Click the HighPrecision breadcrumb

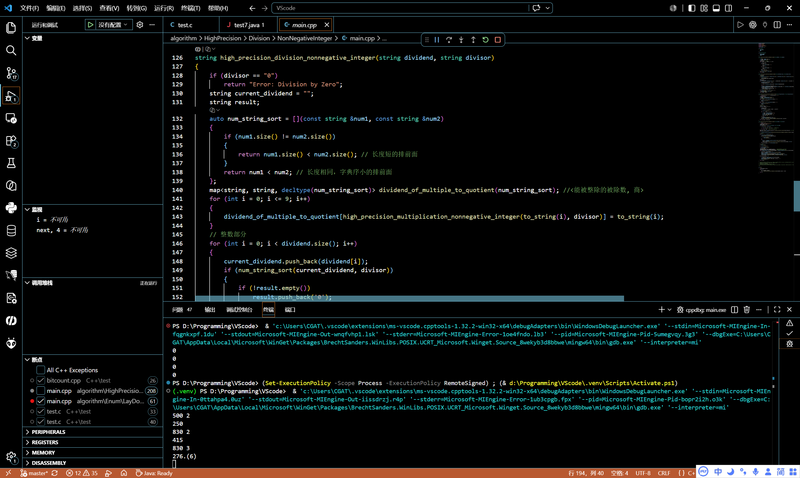tap(222, 38)
